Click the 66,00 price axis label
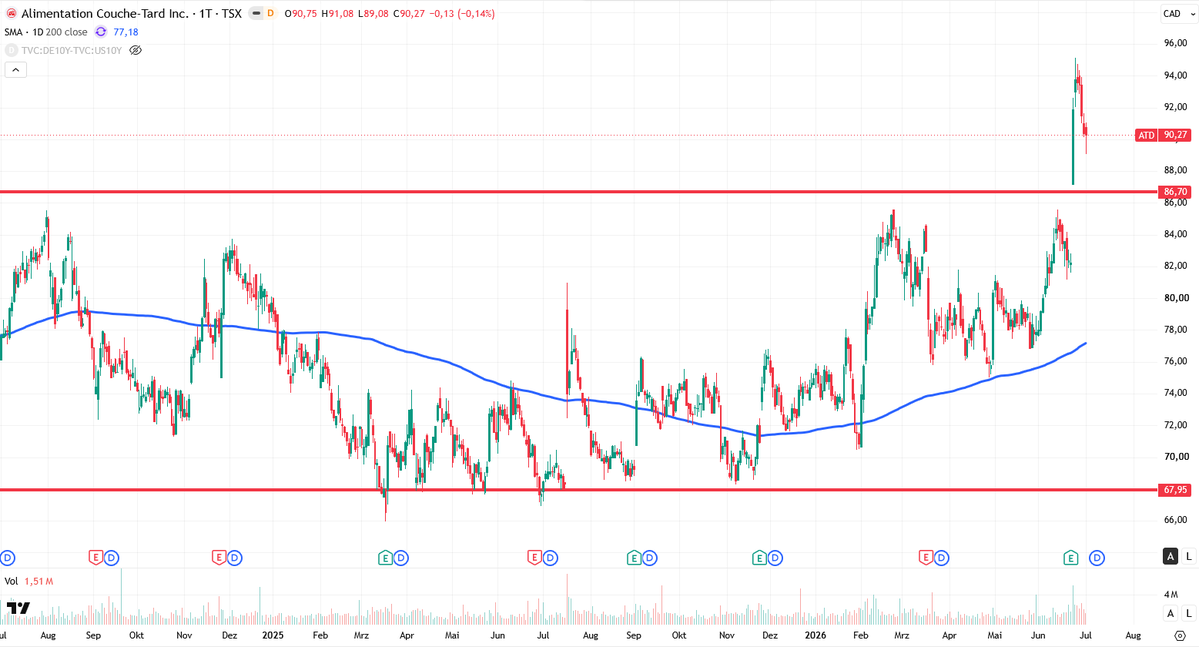This screenshot has height=647, width=1199. pyautogui.click(x=1175, y=520)
